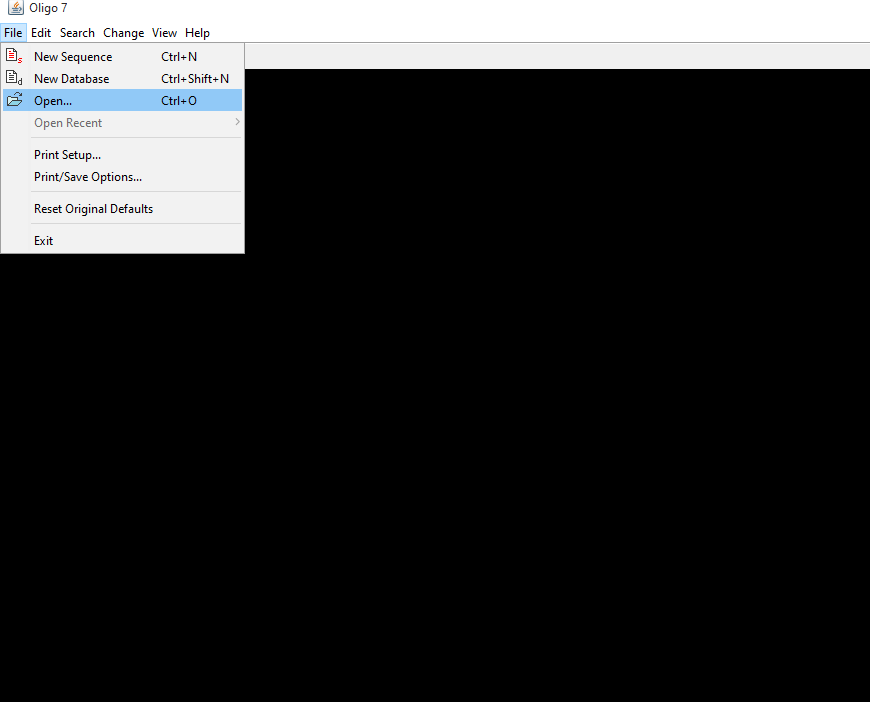Open the Help menu
The width and height of the screenshot is (870, 702).
click(197, 33)
